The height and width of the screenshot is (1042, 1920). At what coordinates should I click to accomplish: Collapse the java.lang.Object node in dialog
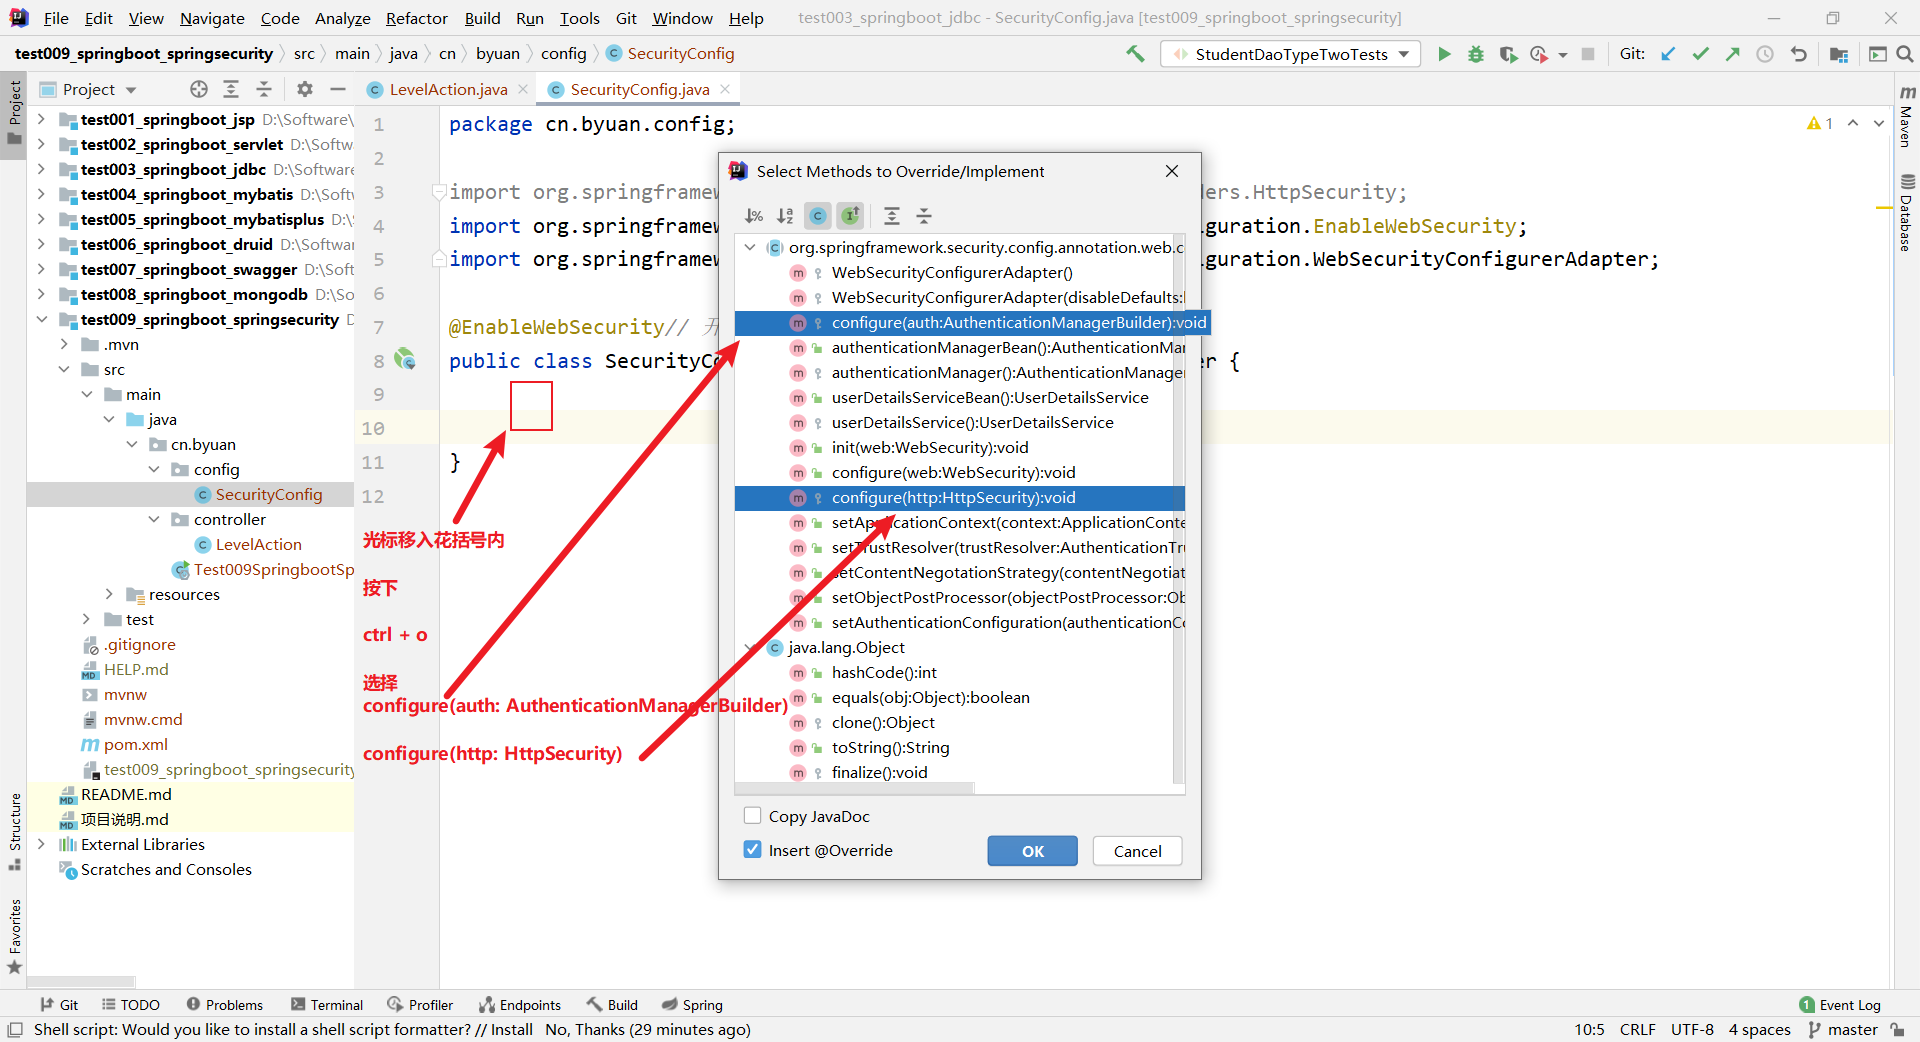coord(750,648)
